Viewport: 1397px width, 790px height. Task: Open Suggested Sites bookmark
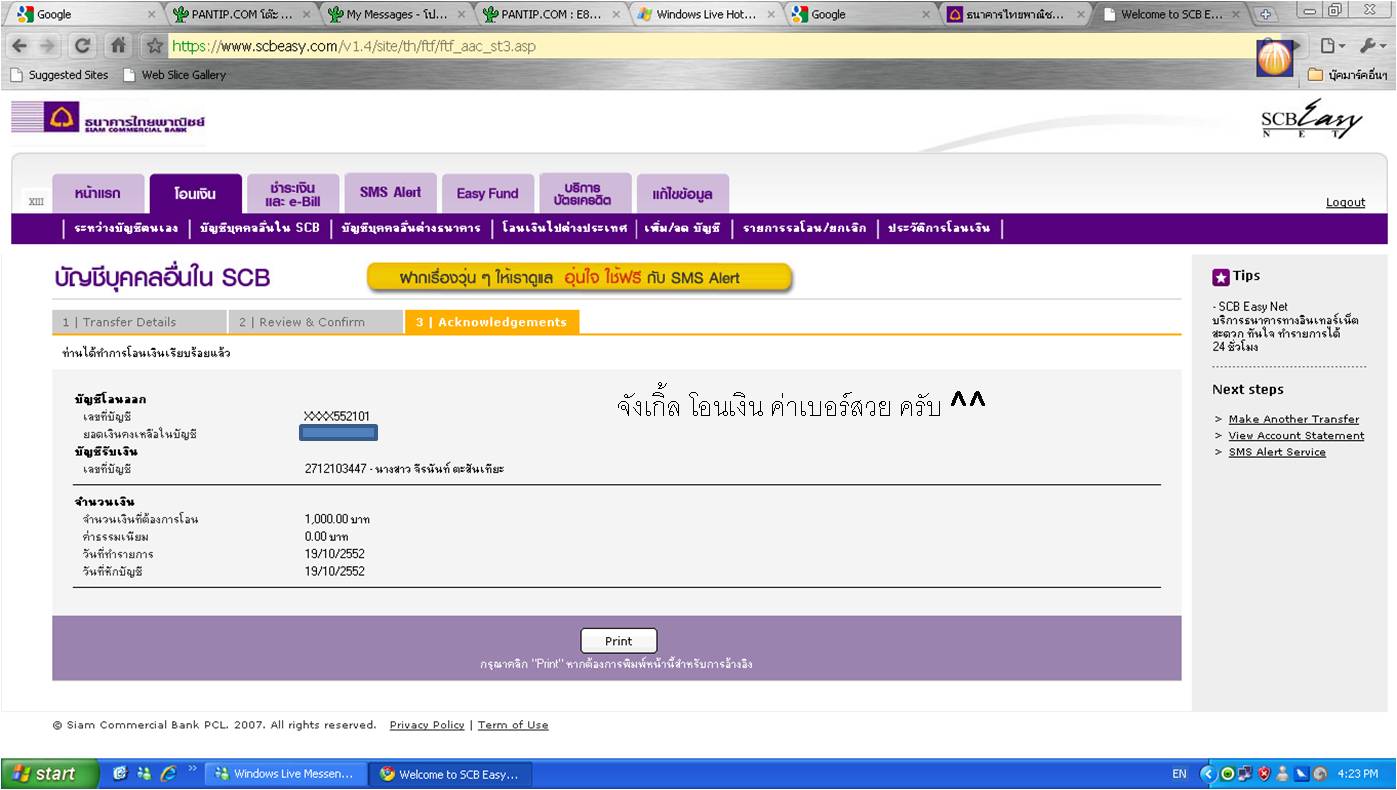tap(59, 75)
